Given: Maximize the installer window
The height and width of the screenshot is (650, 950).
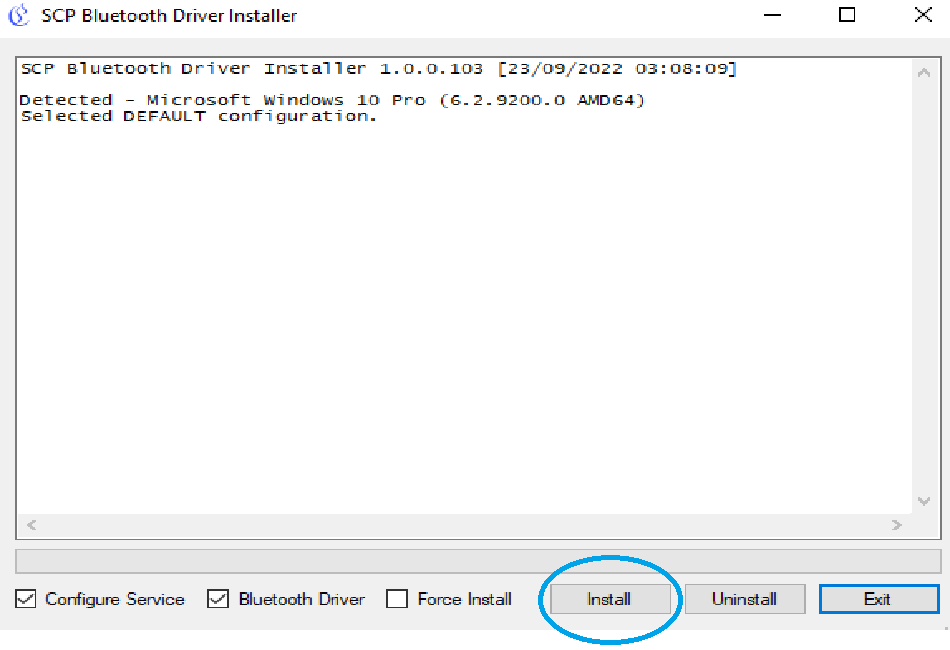Looking at the screenshot, I should 847,15.
